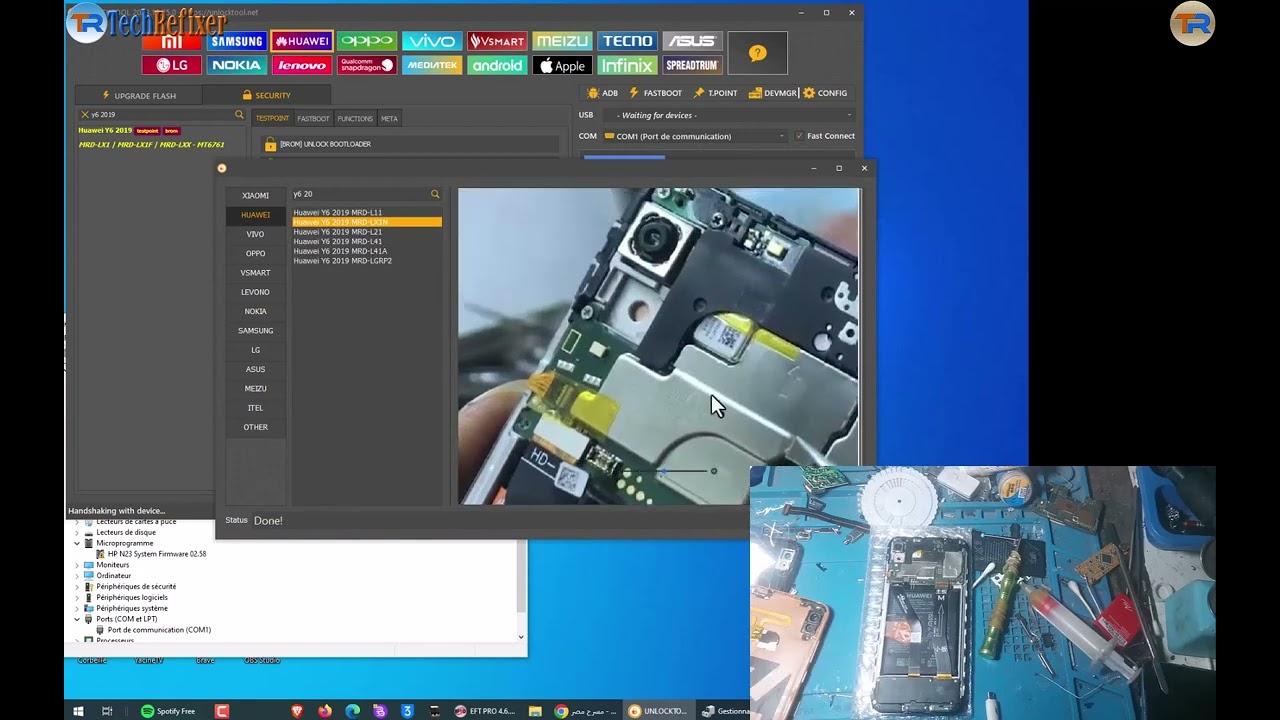This screenshot has height=720, width=1280.
Task: Click search icon in main model search
Action: 239,115
